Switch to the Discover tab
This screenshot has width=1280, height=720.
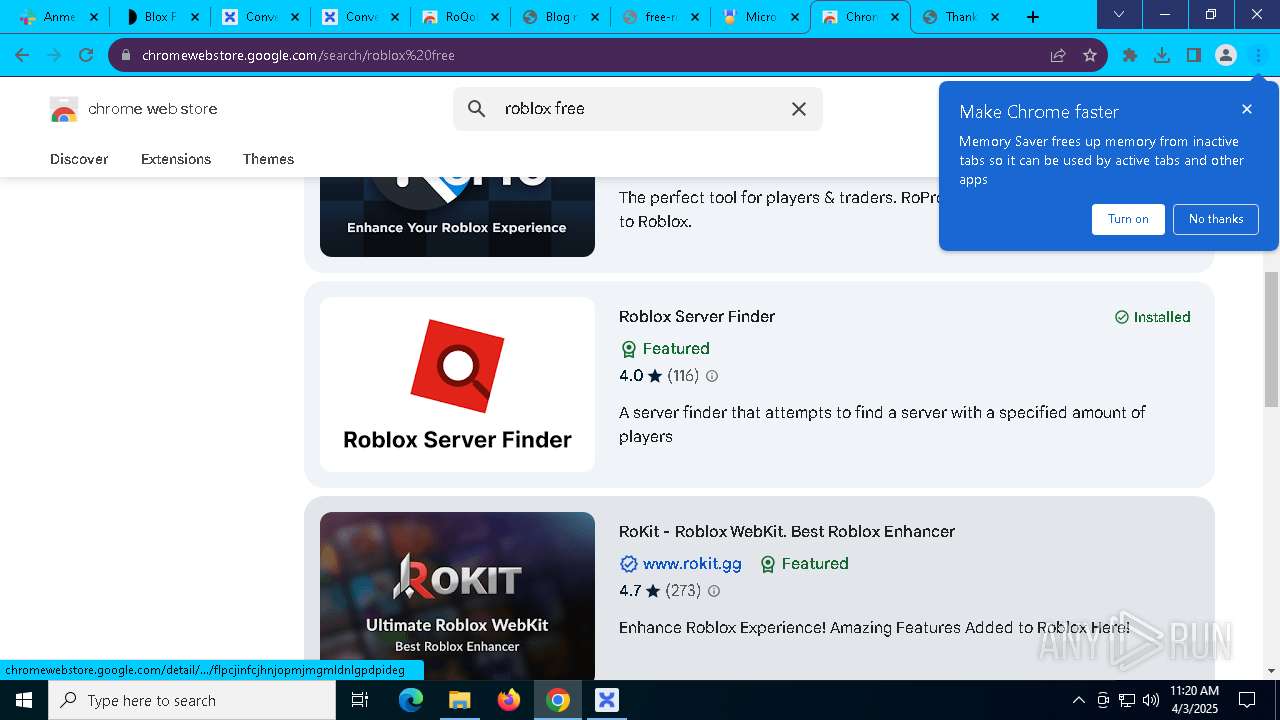pos(79,159)
